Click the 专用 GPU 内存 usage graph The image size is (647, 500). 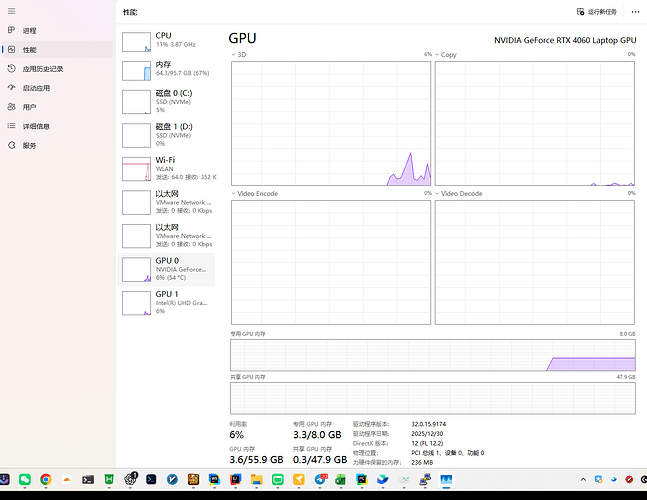[x=433, y=355]
